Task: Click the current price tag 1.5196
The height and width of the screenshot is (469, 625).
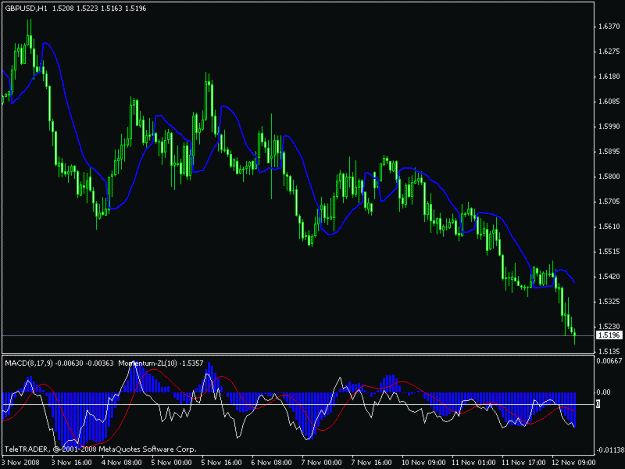Action: [609, 336]
